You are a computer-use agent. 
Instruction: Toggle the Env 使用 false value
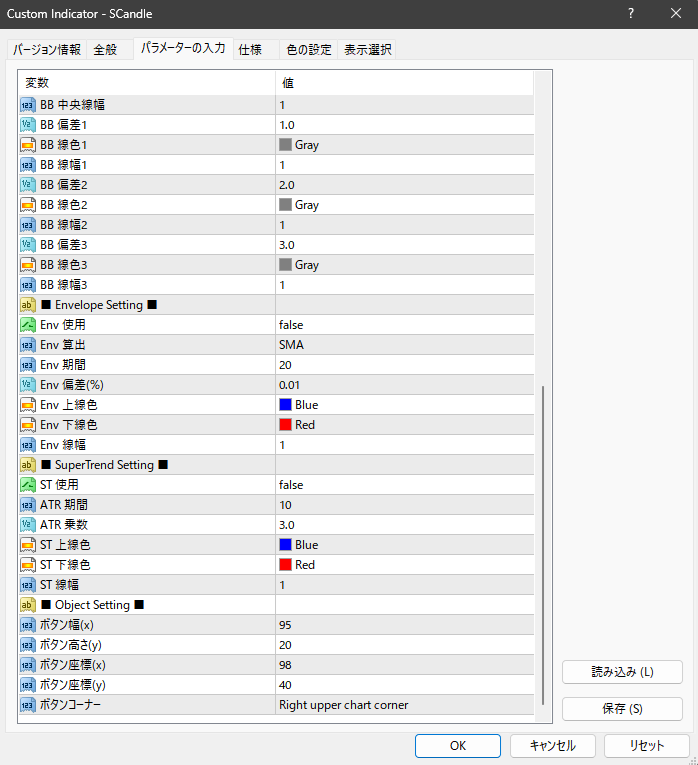click(404, 325)
